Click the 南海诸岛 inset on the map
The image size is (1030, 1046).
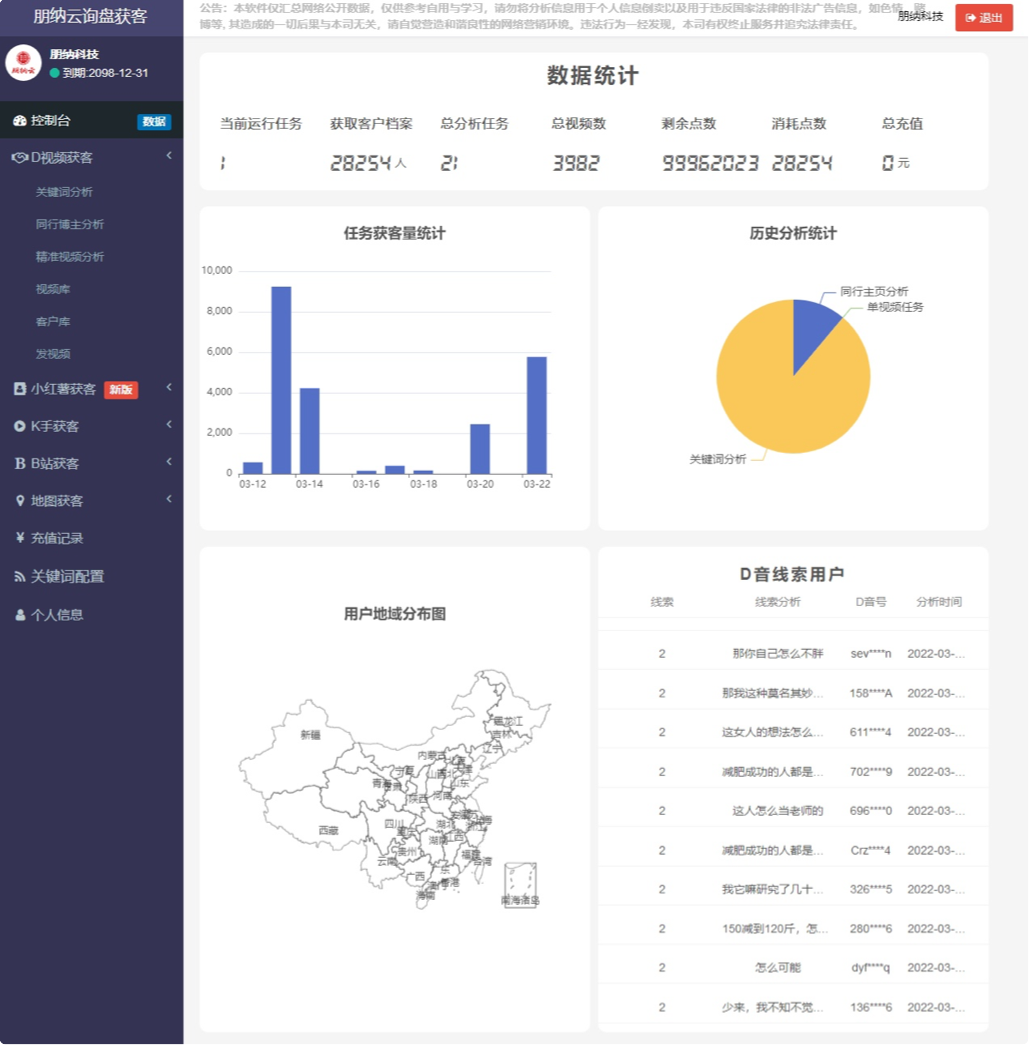[x=520, y=885]
